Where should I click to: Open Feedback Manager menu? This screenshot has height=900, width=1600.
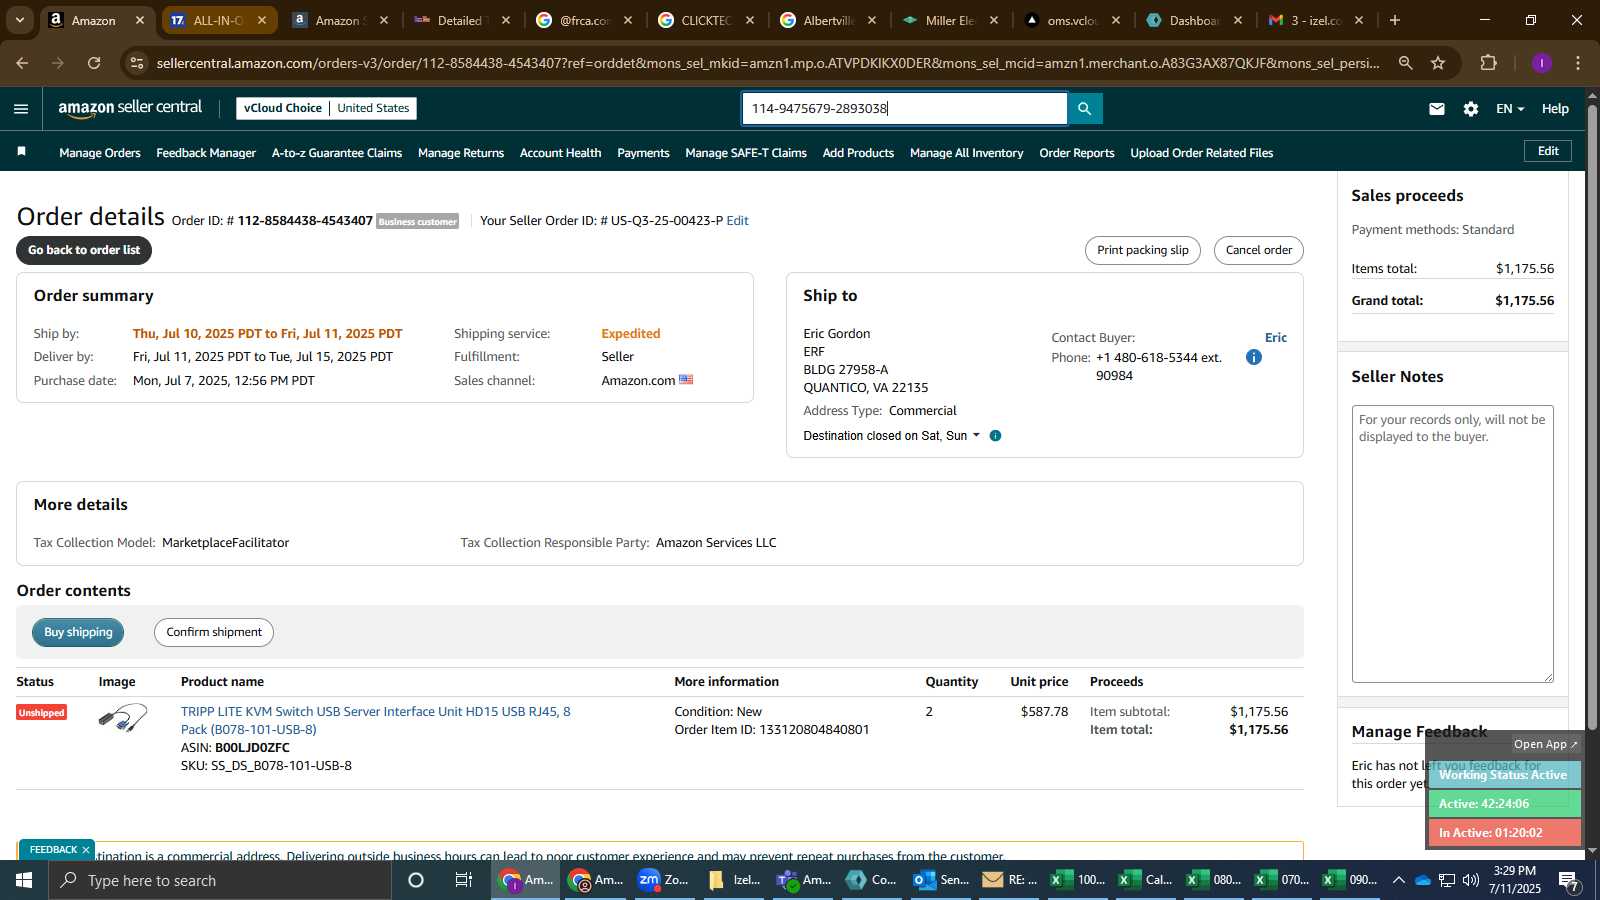206,153
